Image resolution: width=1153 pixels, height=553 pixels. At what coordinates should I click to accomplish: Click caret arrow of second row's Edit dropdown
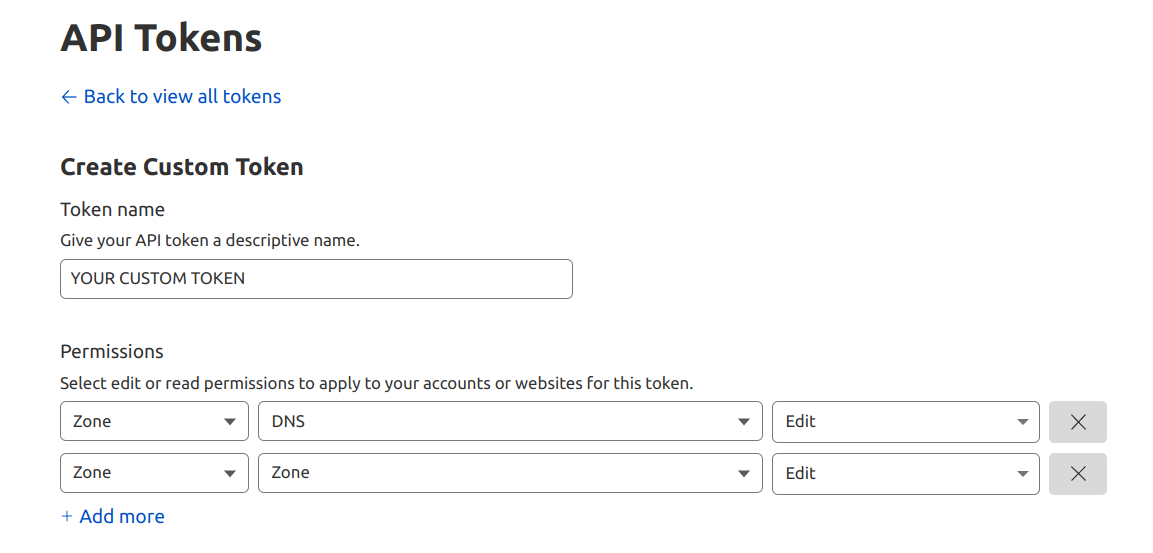pos(1022,473)
